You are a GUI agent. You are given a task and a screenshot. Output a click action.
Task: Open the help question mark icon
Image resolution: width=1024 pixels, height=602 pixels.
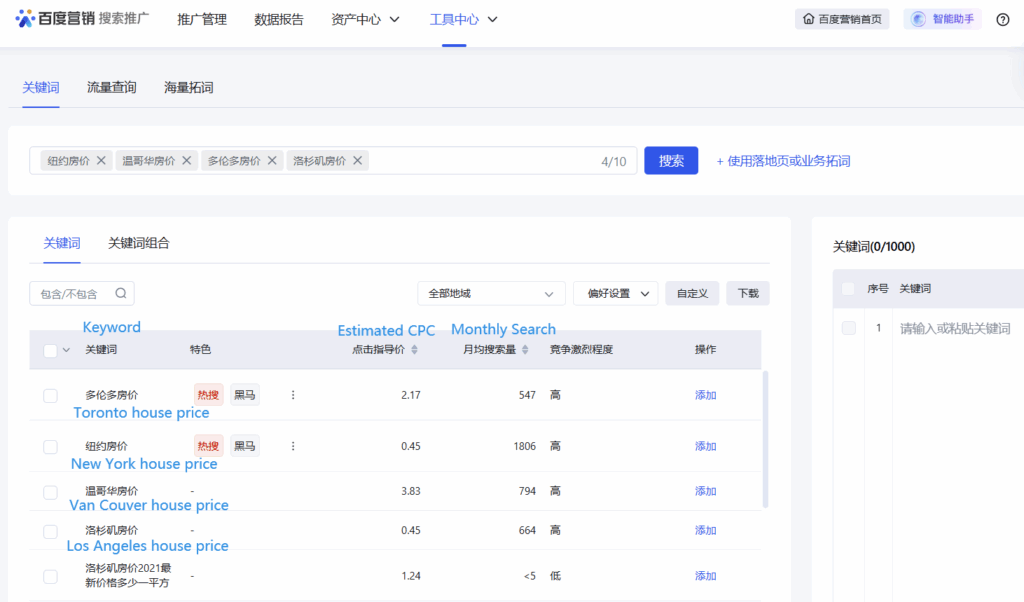coord(1002,20)
